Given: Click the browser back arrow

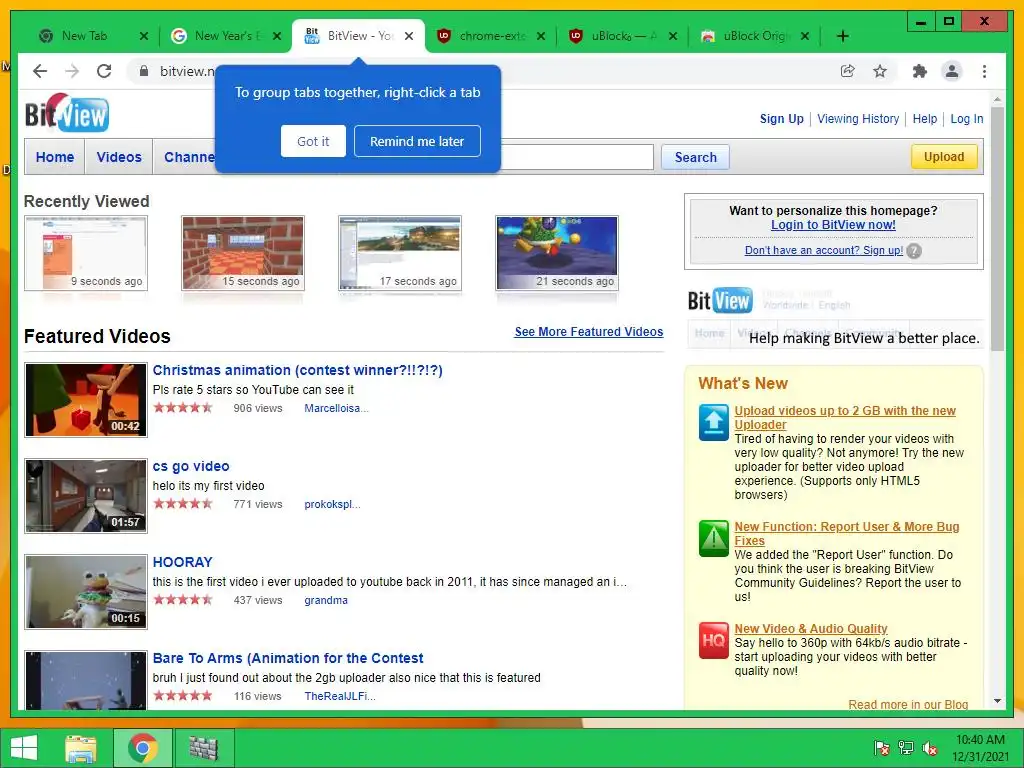Looking at the screenshot, I should pyautogui.click(x=40, y=71).
